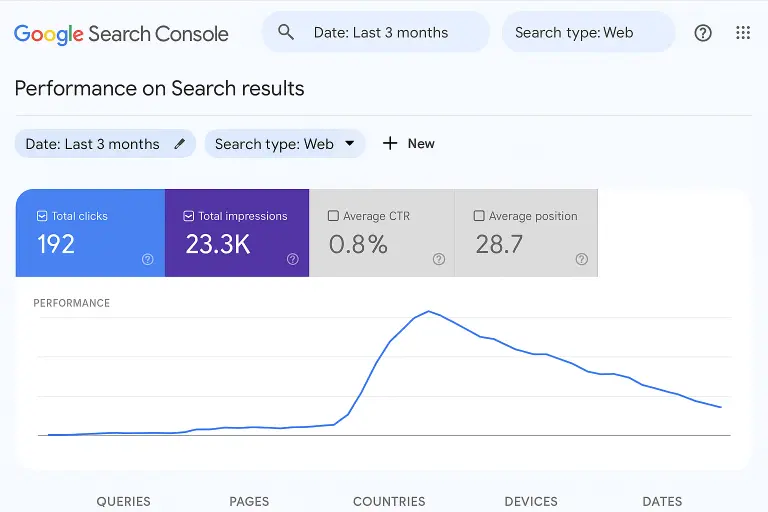Click the 0.8% average CTR value

358,244
